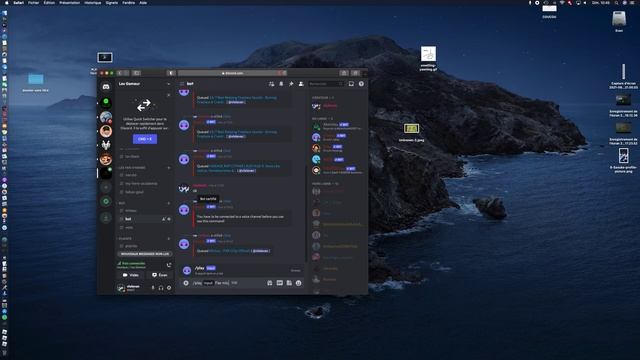This screenshot has height=360, width=640.
Task: Open invite icon on the bot channel row
Action: [x=164, y=219]
